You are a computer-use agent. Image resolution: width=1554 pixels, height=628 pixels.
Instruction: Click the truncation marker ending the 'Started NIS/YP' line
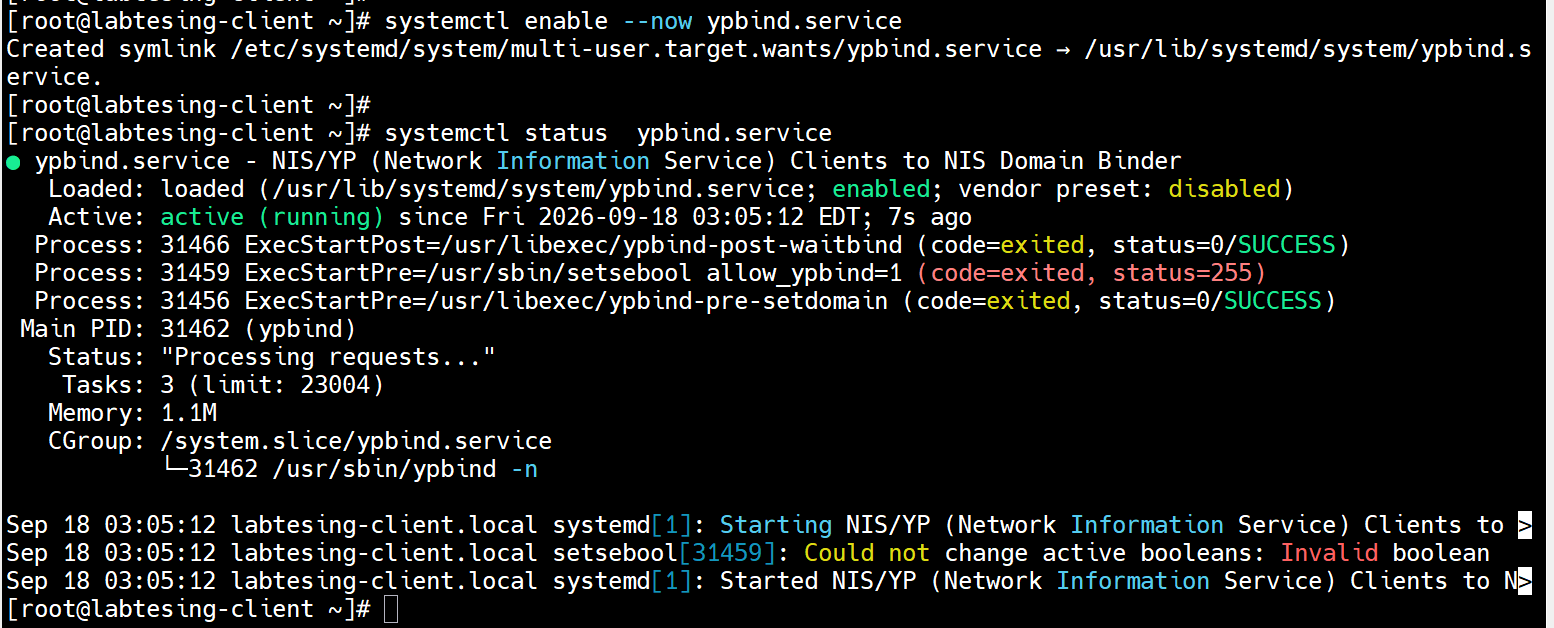[1525, 581]
